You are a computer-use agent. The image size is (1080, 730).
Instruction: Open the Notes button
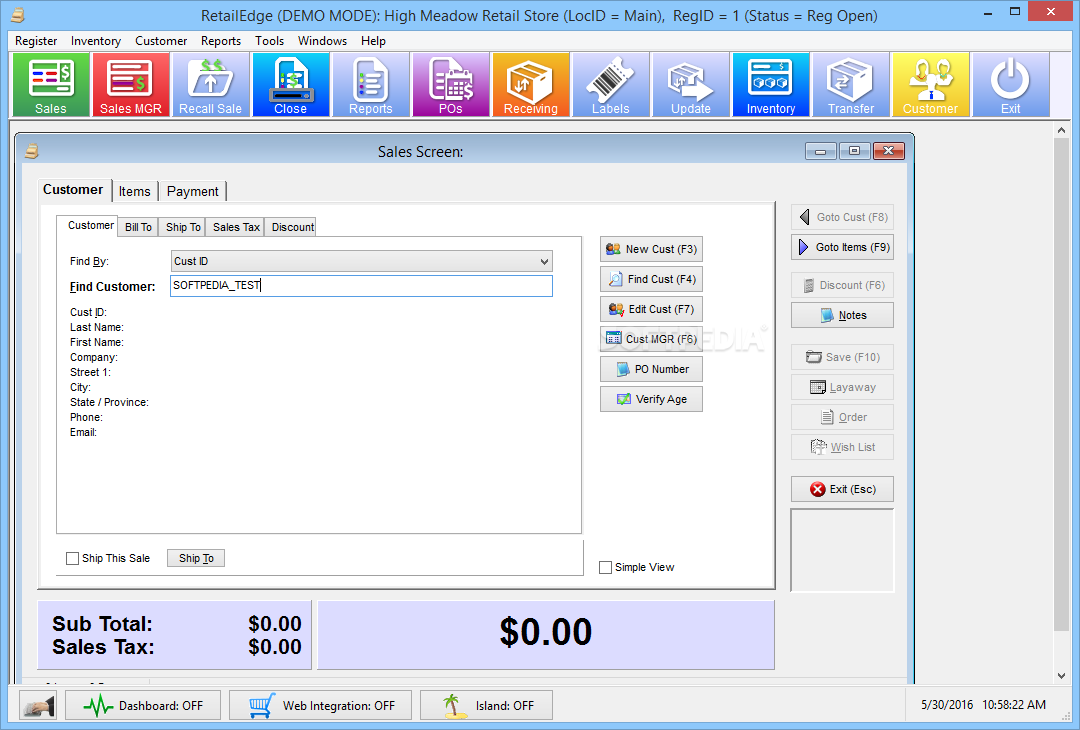point(842,315)
